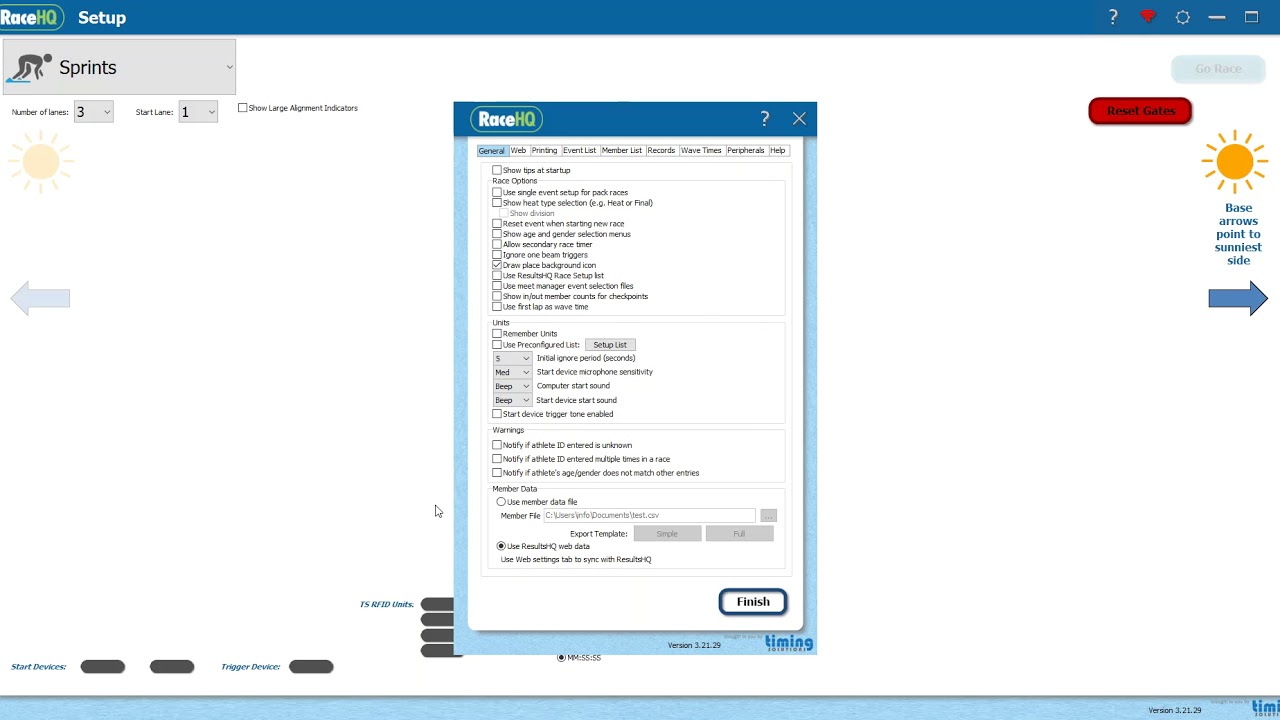Enable single event setup for pack races
Image resolution: width=1280 pixels, height=720 pixels.
point(497,192)
